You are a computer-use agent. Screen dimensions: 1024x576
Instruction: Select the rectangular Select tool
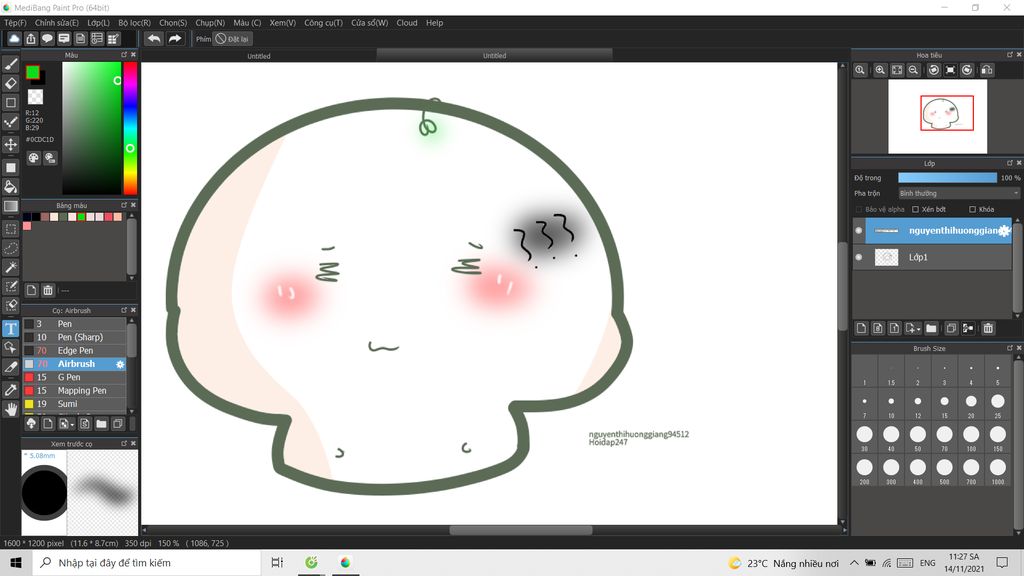[10, 229]
